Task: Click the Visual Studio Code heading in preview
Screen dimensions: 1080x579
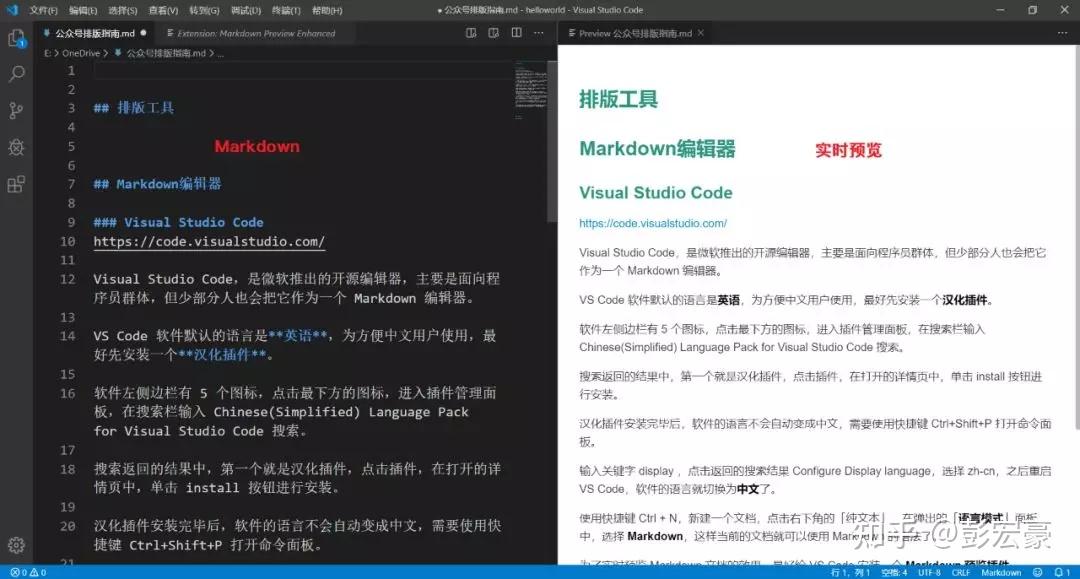Action: click(x=656, y=193)
